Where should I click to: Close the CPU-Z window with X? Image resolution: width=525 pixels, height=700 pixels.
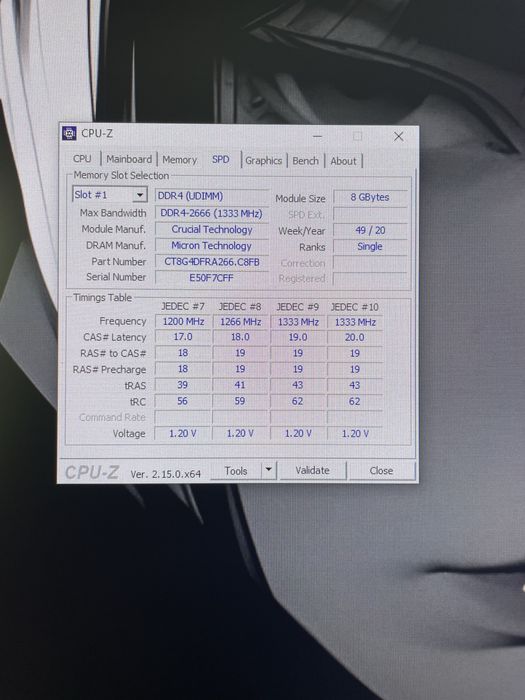click(399, 137)
